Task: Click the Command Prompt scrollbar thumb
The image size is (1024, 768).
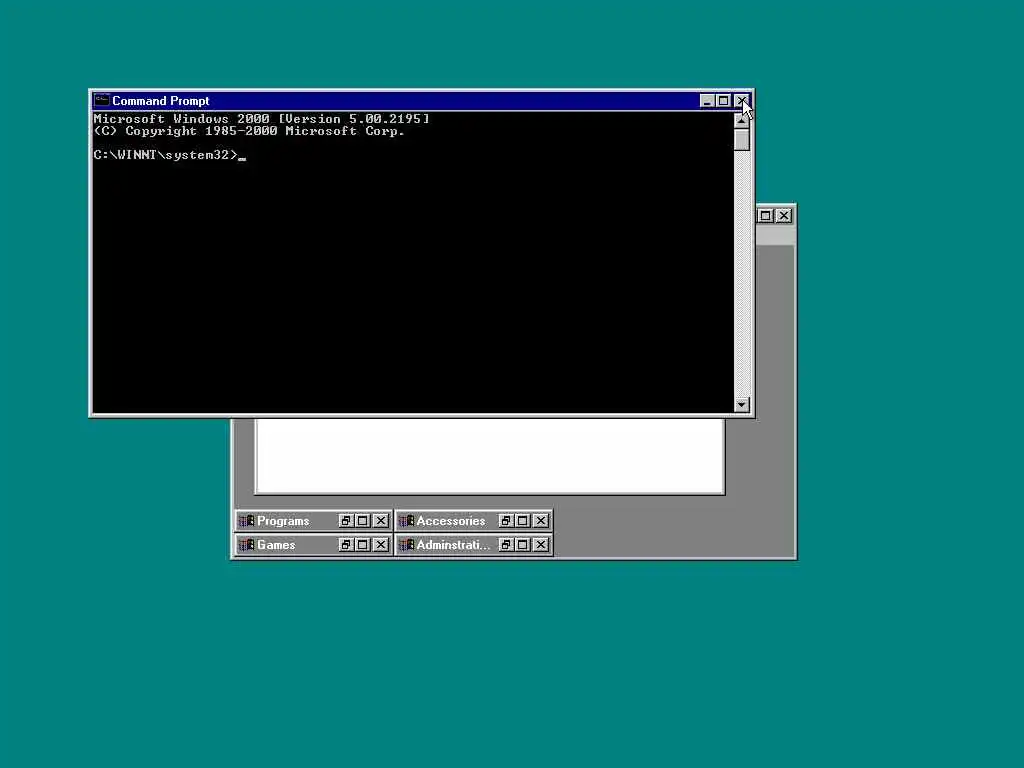Action: click(741, 139)
